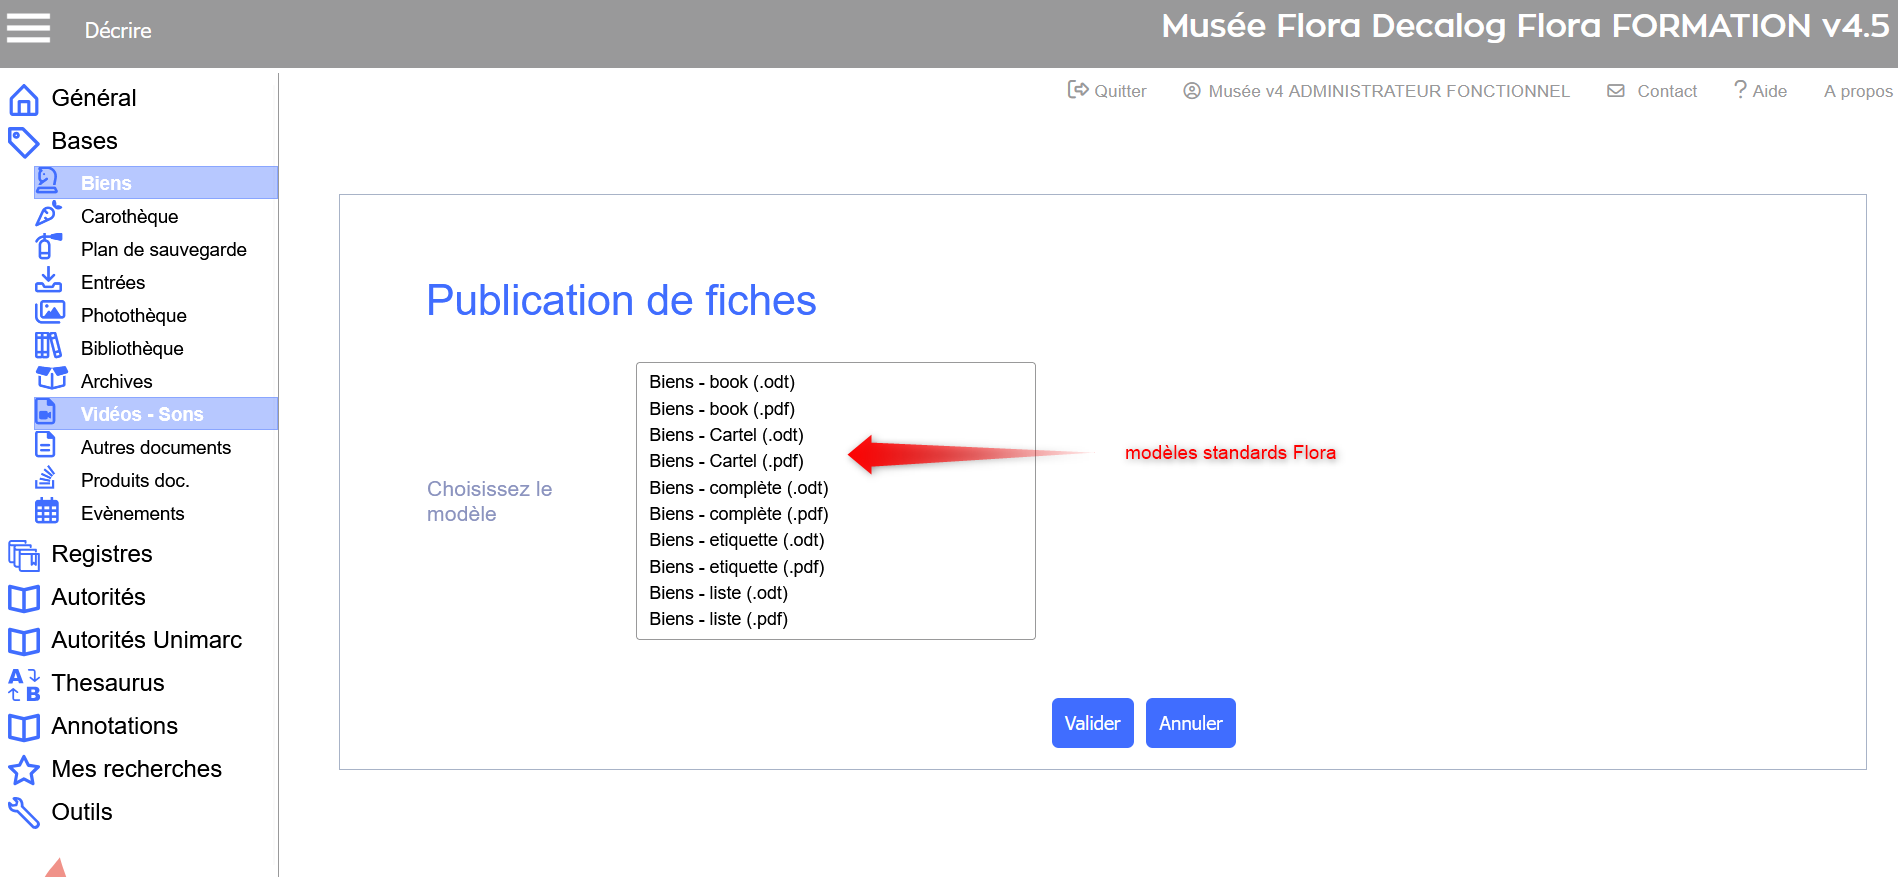Click the Autres documents file icon
The image size is (1898, 877).
(46, 445)
